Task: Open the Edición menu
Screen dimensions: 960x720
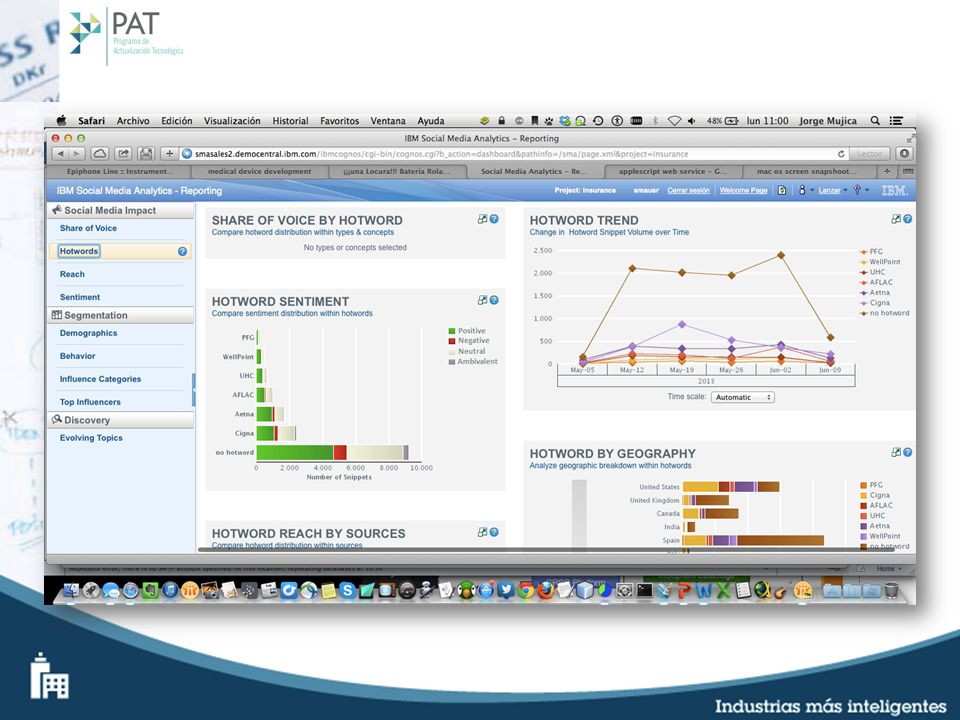Action: (x=176, y=121)
